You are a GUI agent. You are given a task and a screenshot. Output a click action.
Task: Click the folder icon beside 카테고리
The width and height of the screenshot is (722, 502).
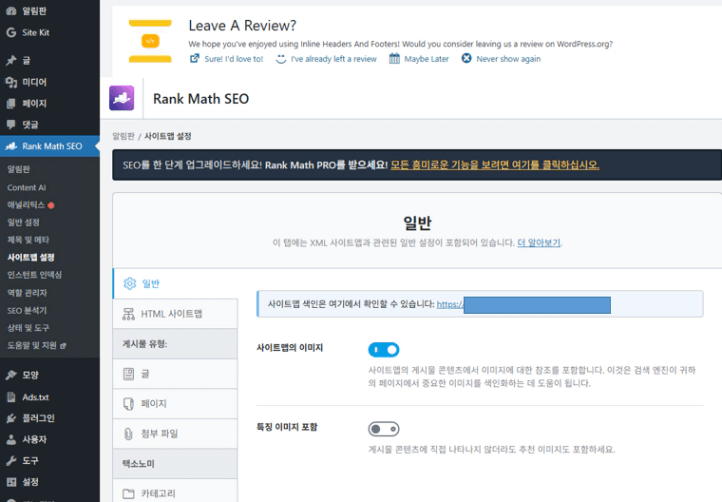pos(128,494)
